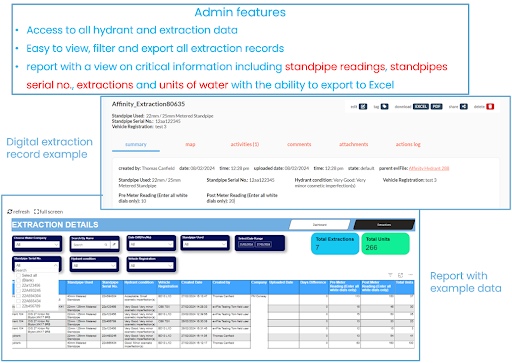Tick the last serial checkbox, 22b456789
The width and height of the screenshot is (512, 363).
coord(19,306)
